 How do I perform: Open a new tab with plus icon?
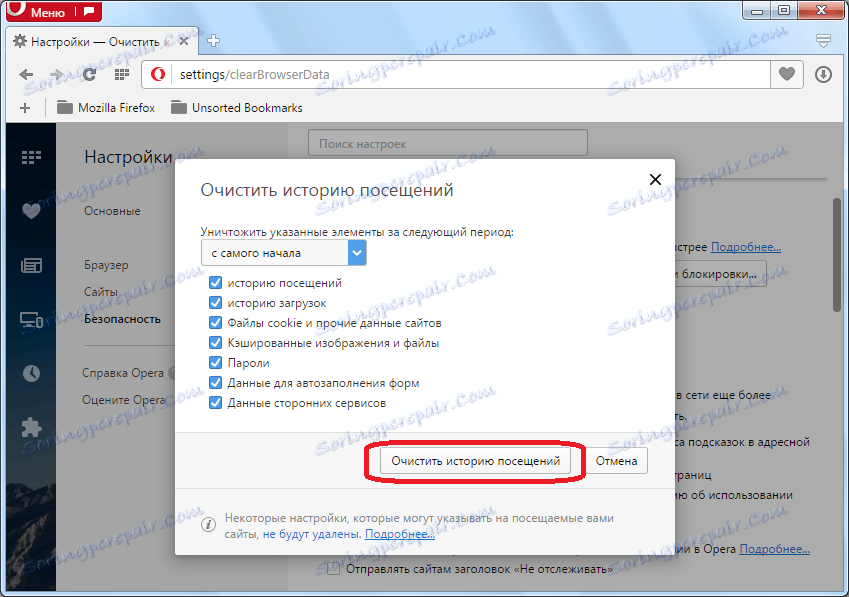(213, 41)
